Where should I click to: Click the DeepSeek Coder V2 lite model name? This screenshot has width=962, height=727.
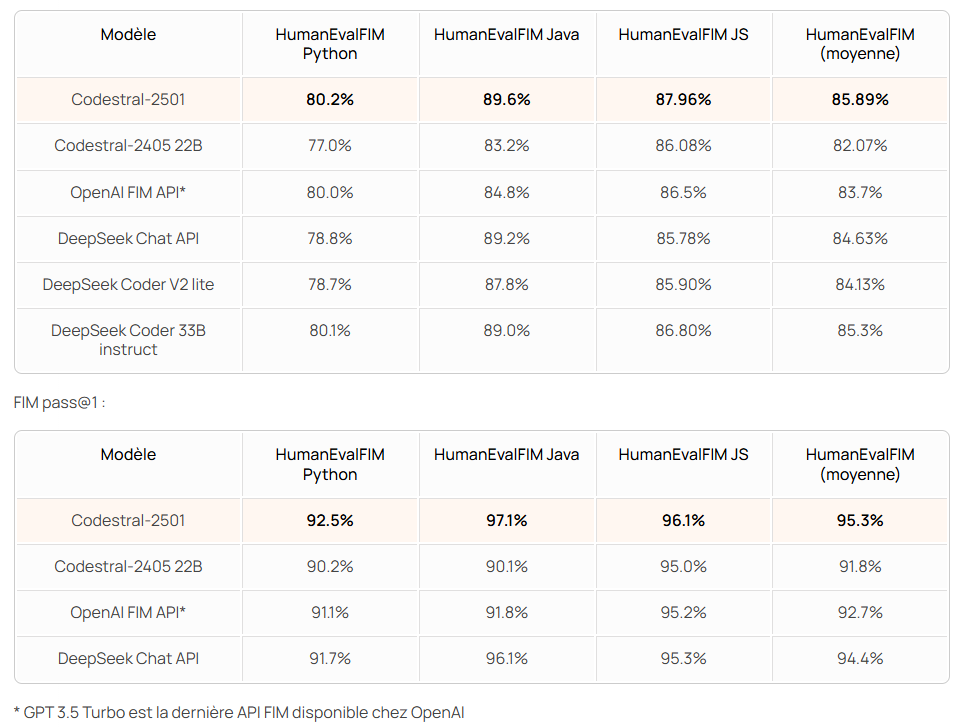pyautogui.click(x=128, y=285)
